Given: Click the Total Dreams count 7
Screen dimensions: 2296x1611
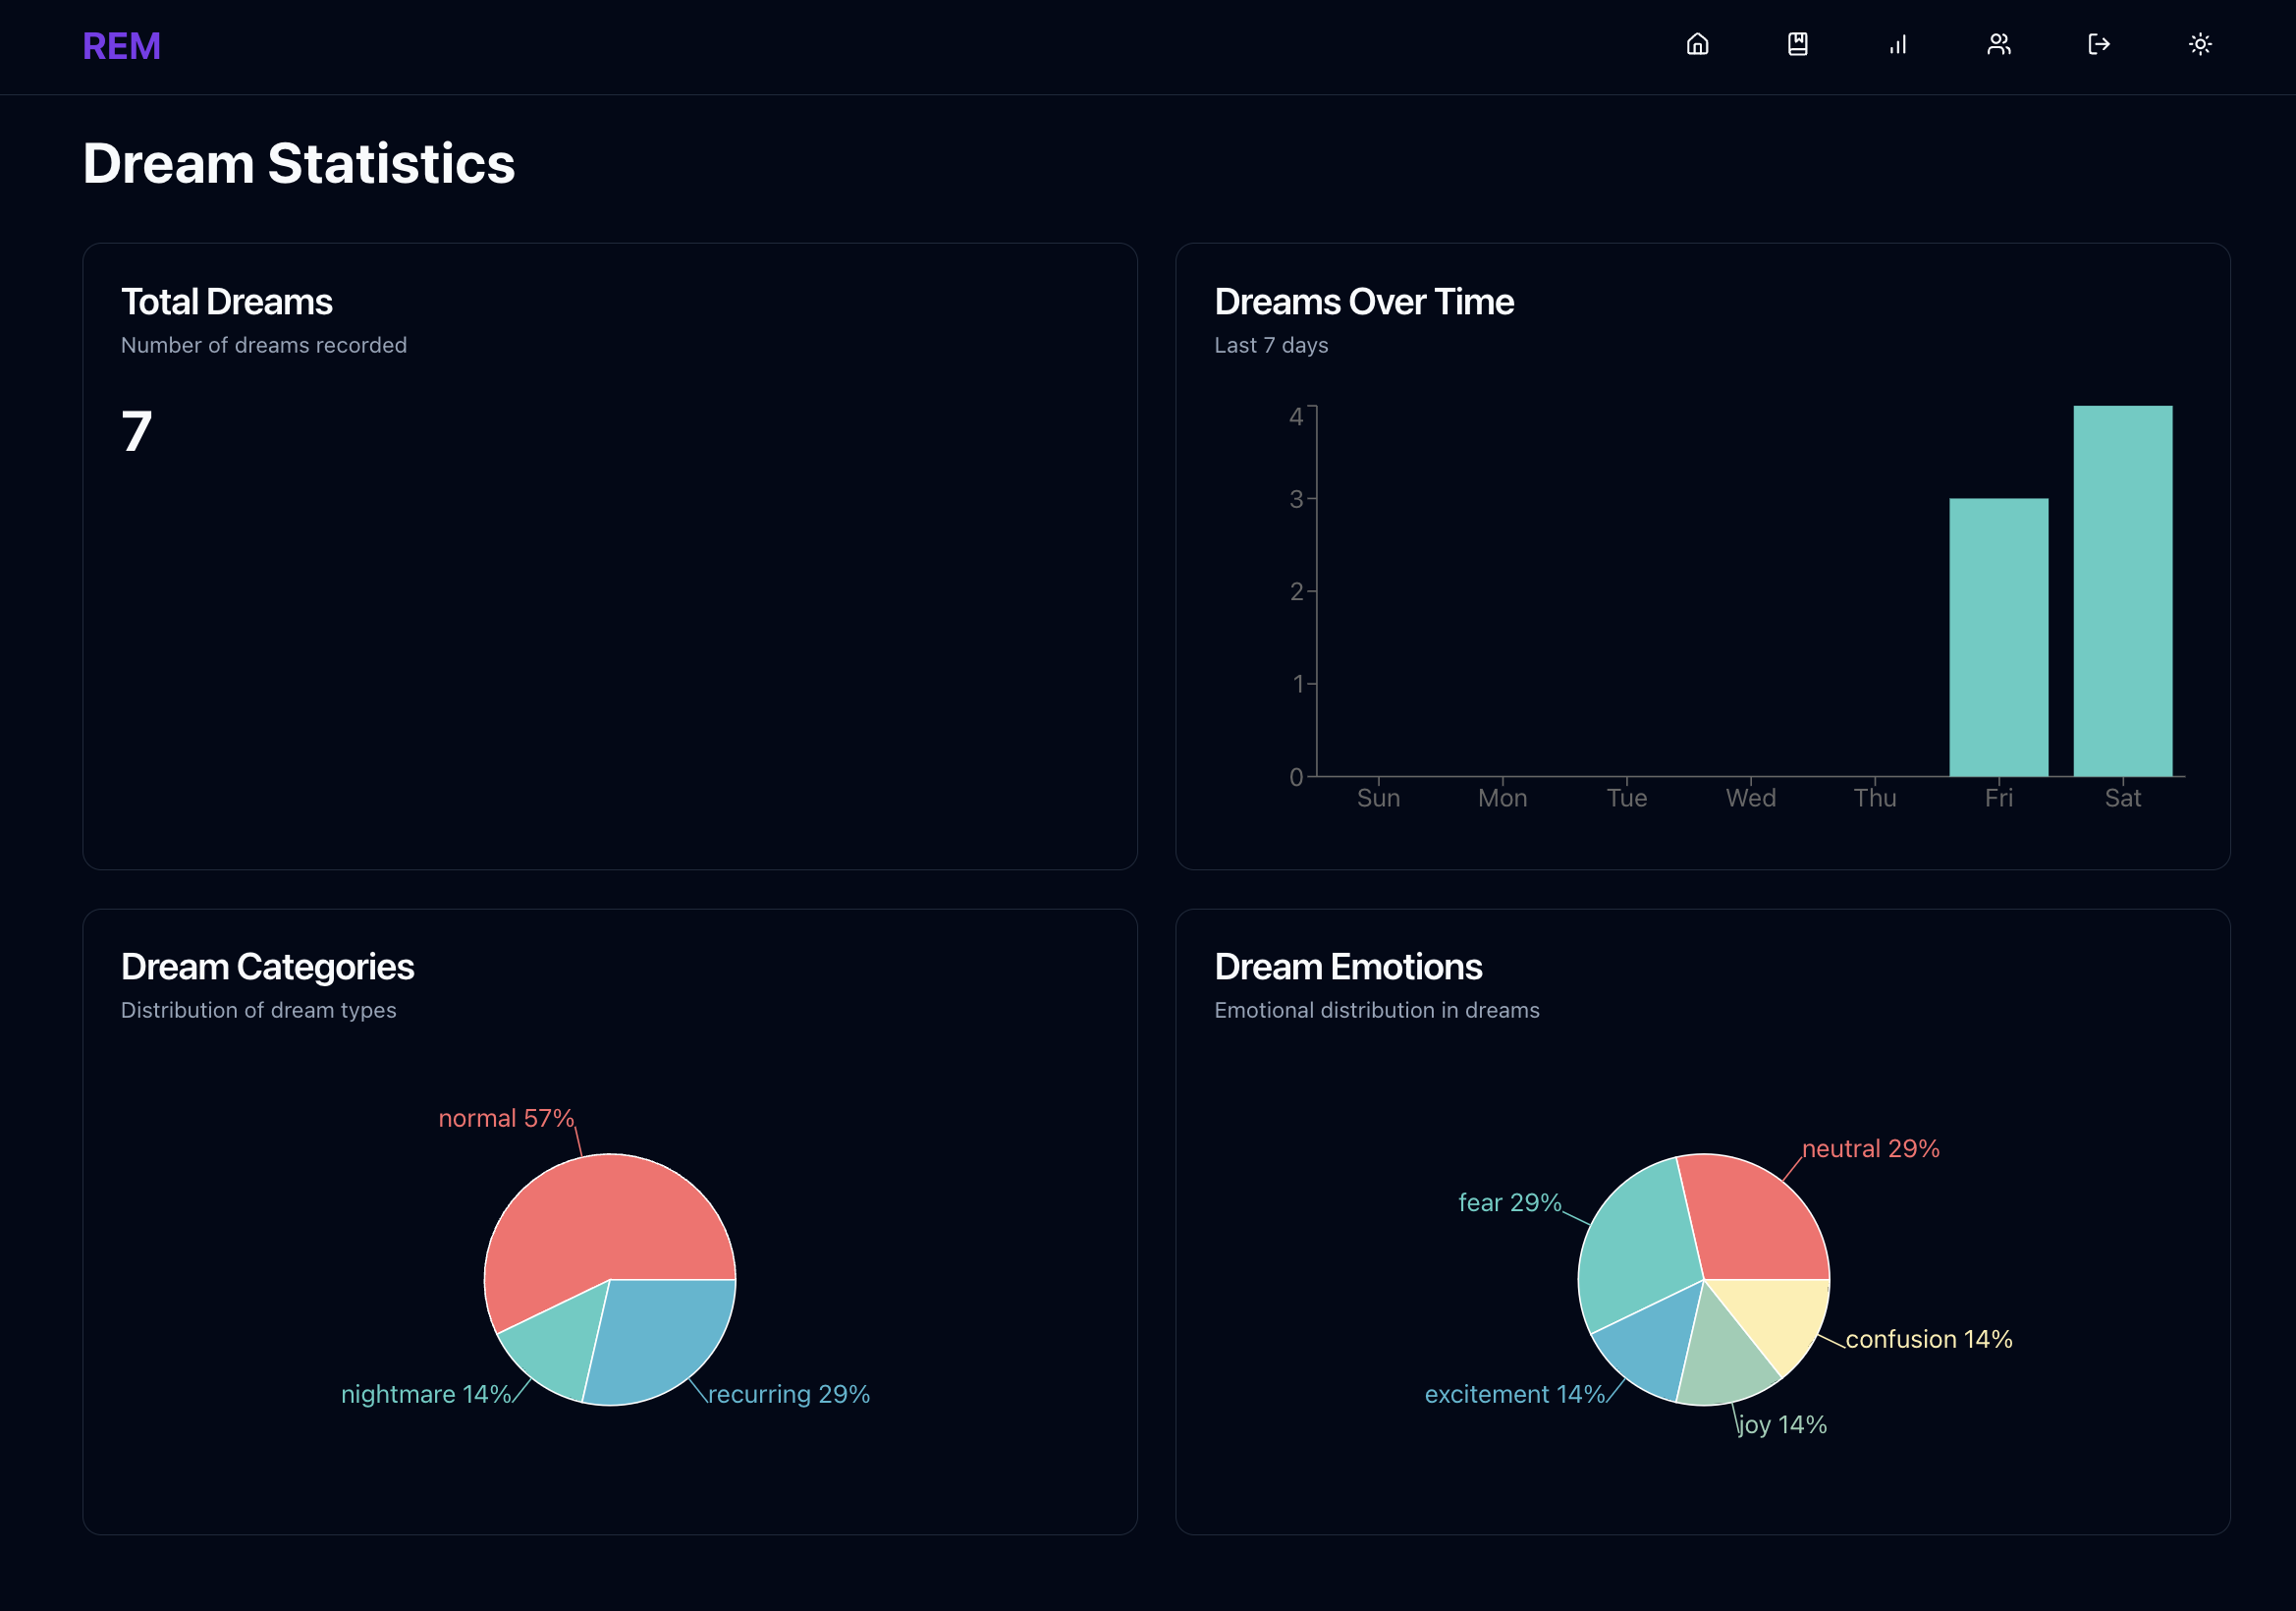Looking at the screenshot, I should click(x=137, y=432).
